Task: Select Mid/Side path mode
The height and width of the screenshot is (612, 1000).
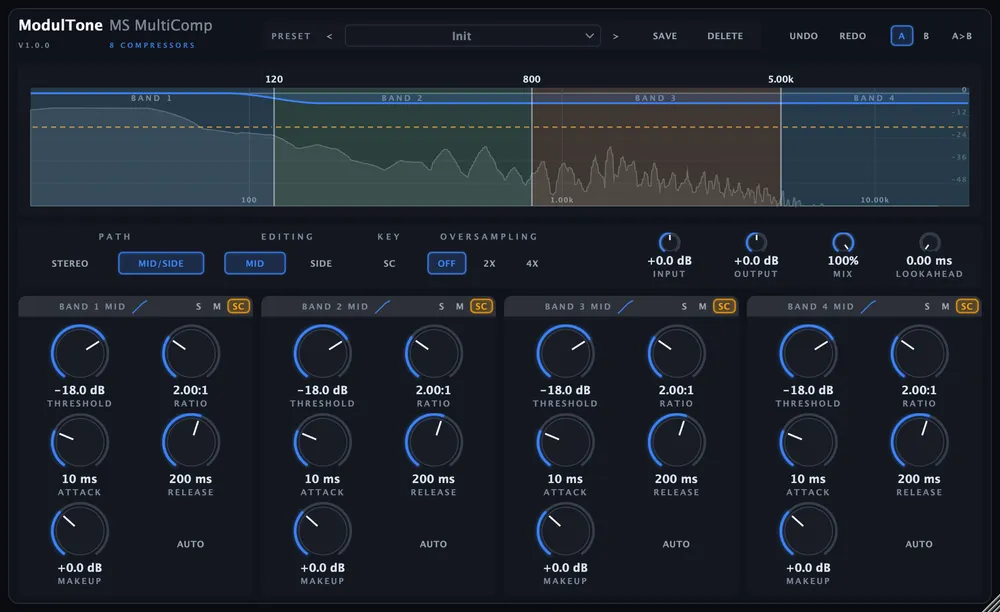Action: pyautogui.click(x=161, y=263)
